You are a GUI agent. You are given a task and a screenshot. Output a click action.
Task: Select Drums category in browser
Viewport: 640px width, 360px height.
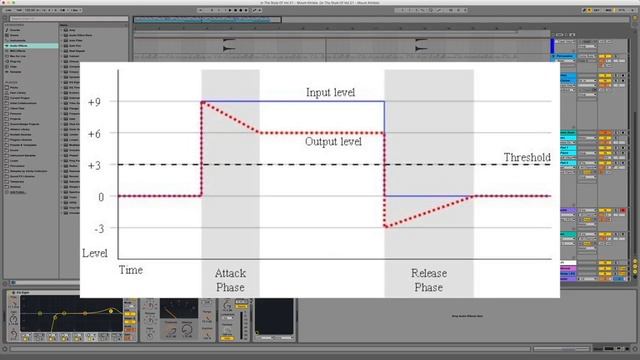15,35
